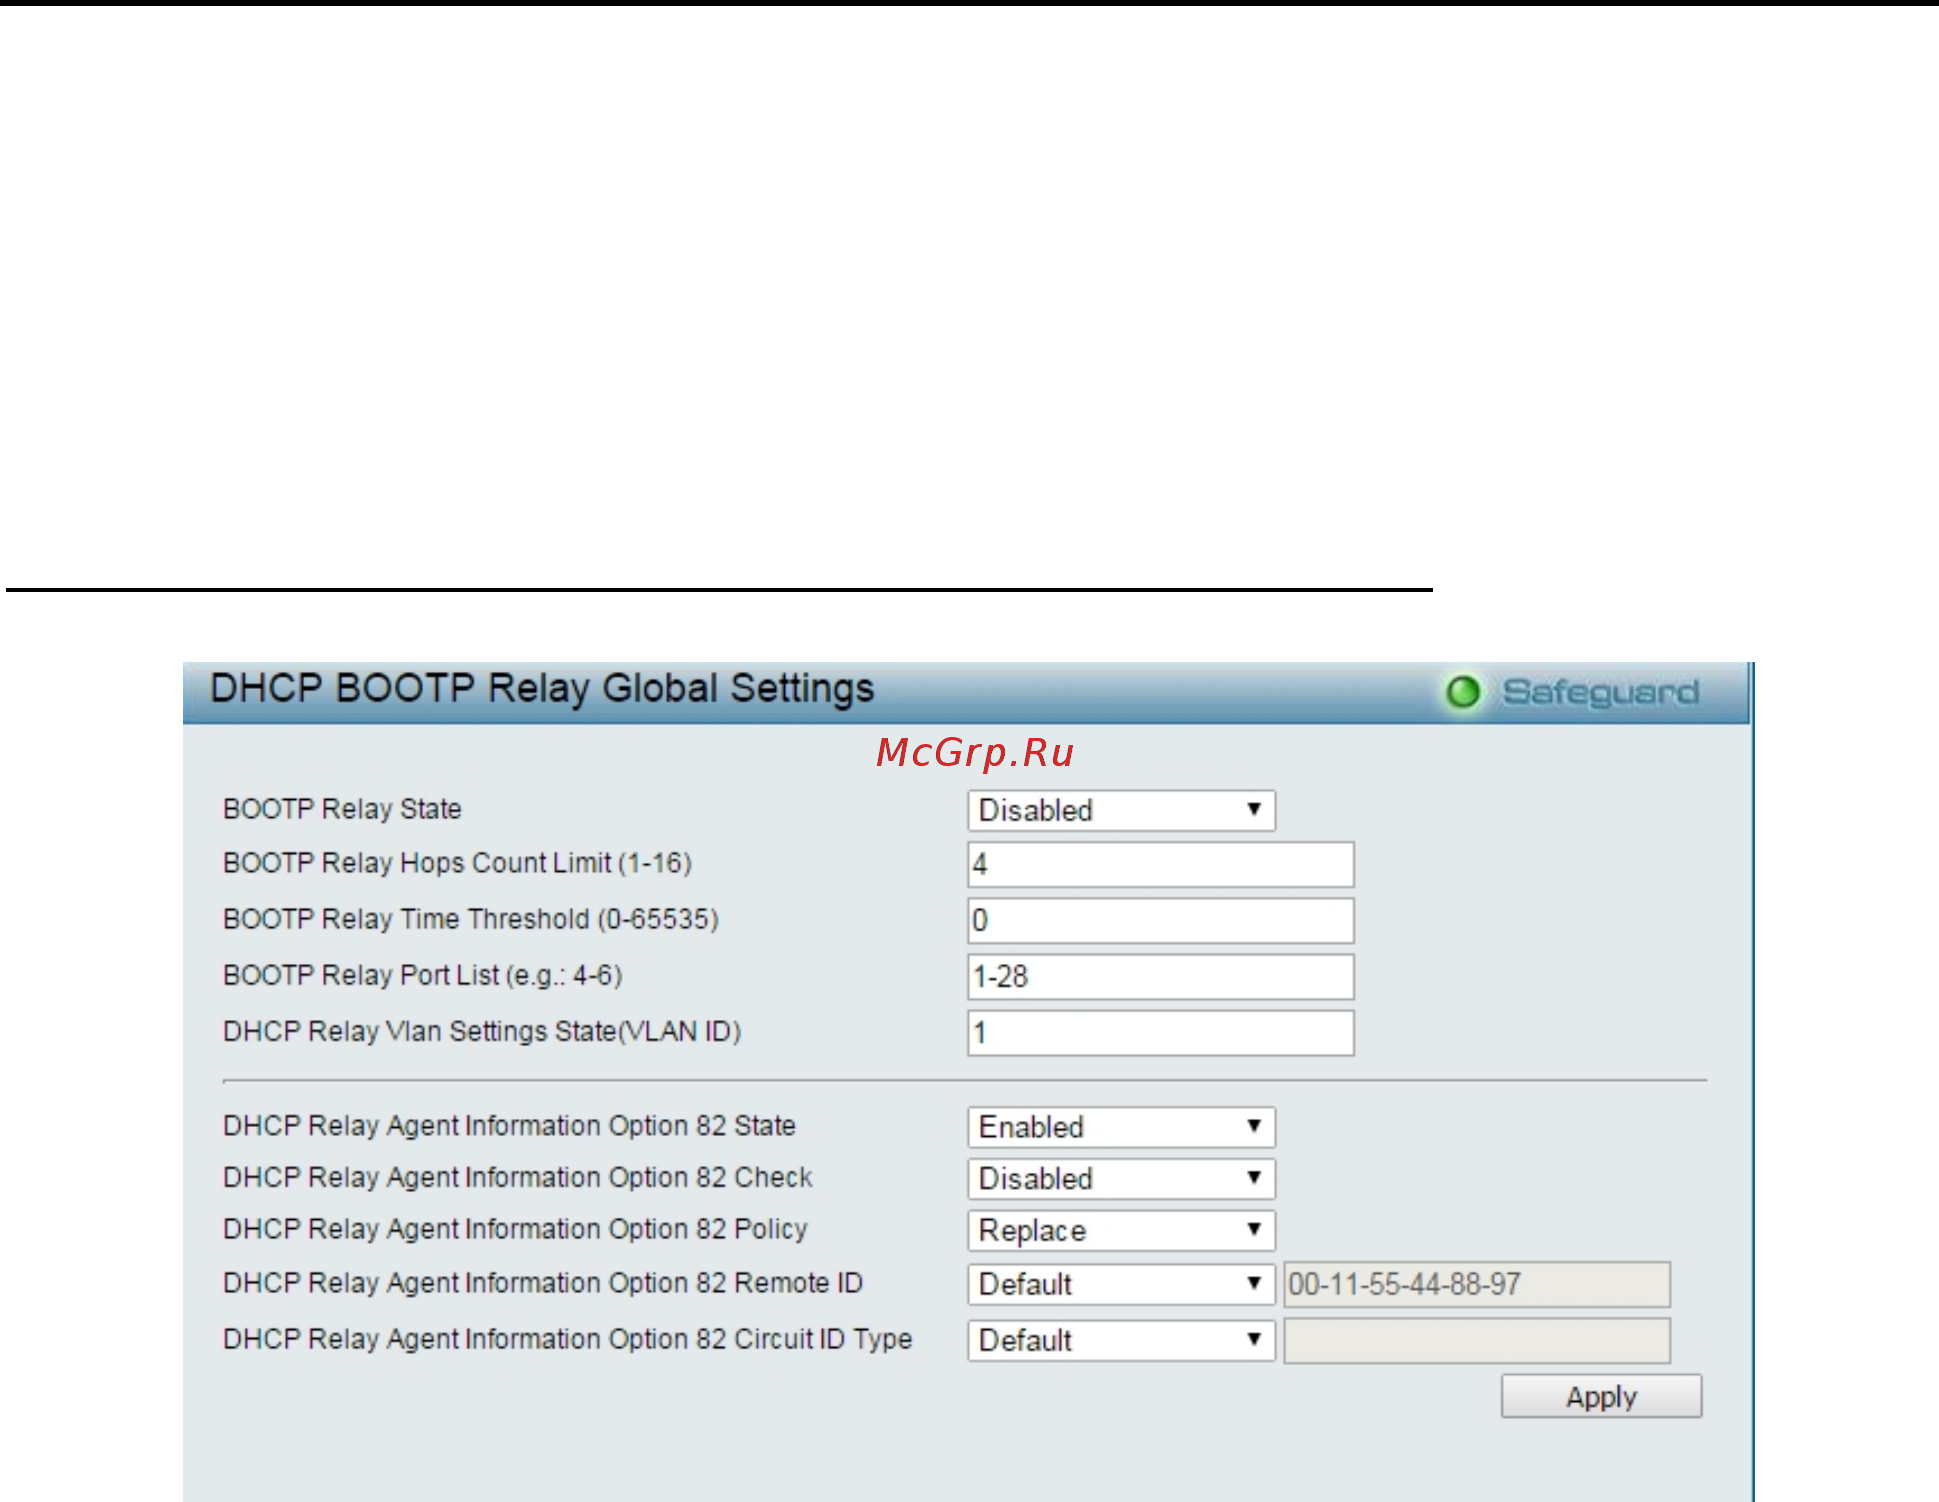1939x1502 pixels.
Task: Open the Option 82 Circuit ID Type dropdown
Action: pos(1121,1341)
